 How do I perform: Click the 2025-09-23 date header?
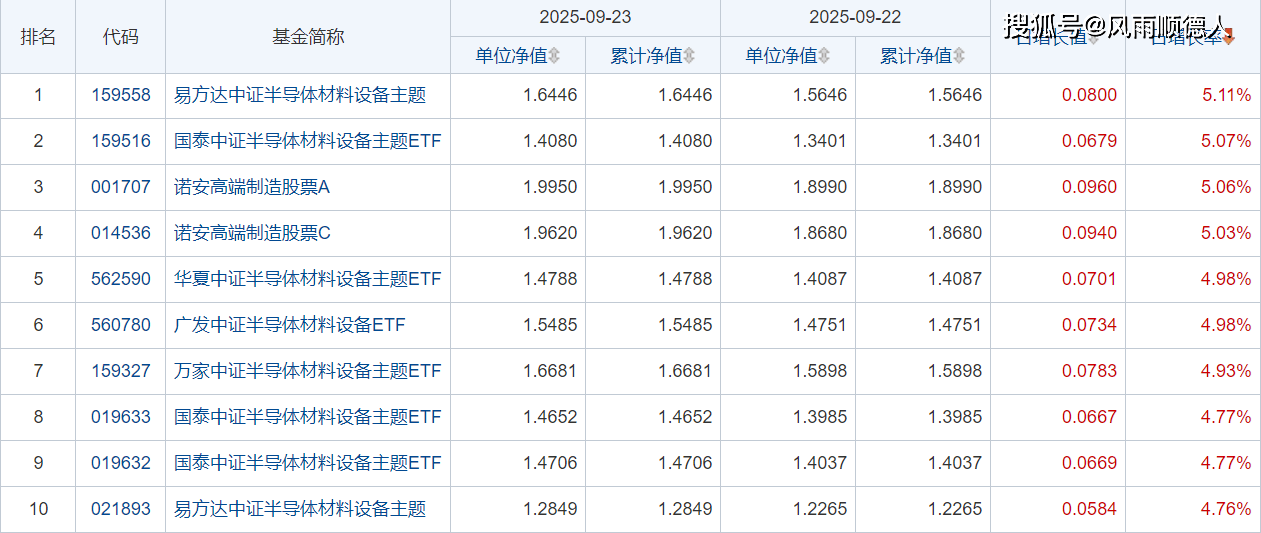[x=585, y=18]
